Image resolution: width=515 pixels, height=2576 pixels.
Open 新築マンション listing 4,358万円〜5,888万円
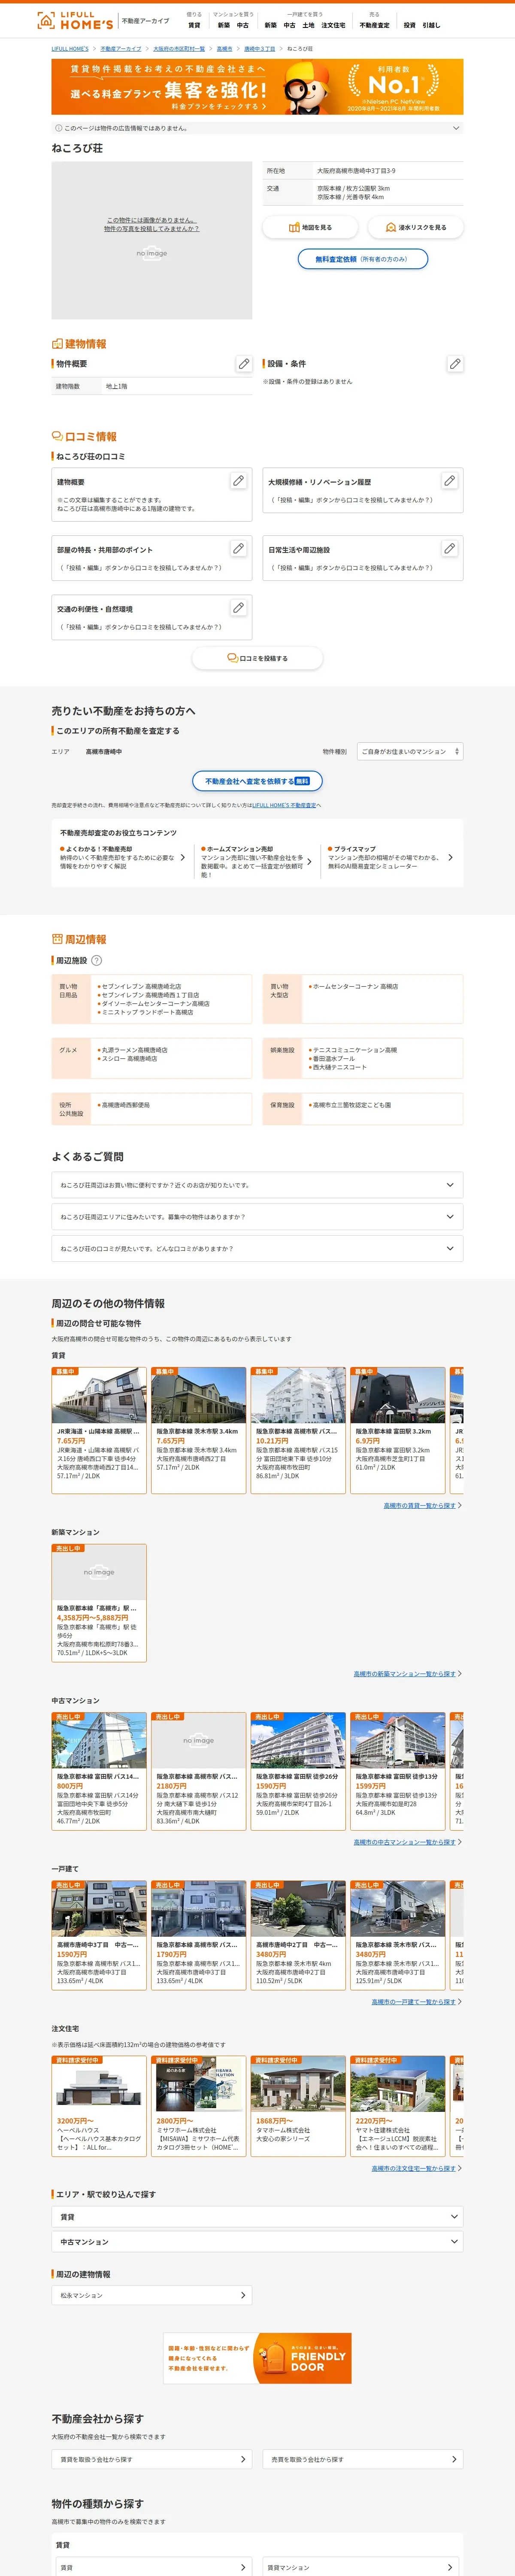click(x=99, y=1603)
